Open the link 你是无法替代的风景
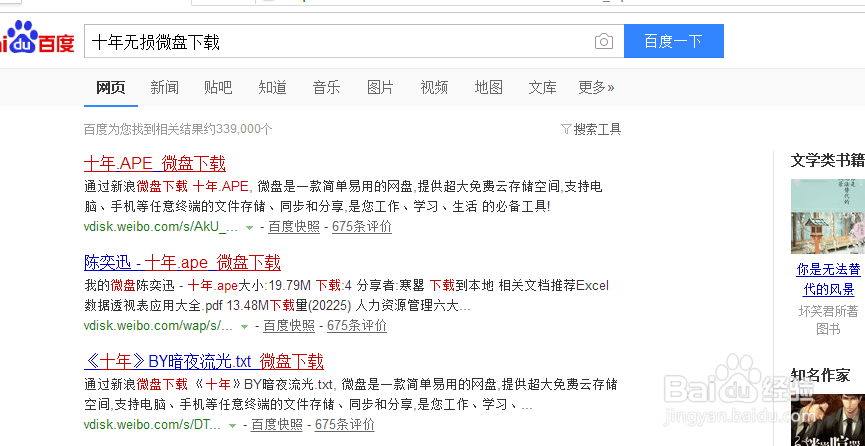This screenshot has height=446, width=865. (828, 279)
